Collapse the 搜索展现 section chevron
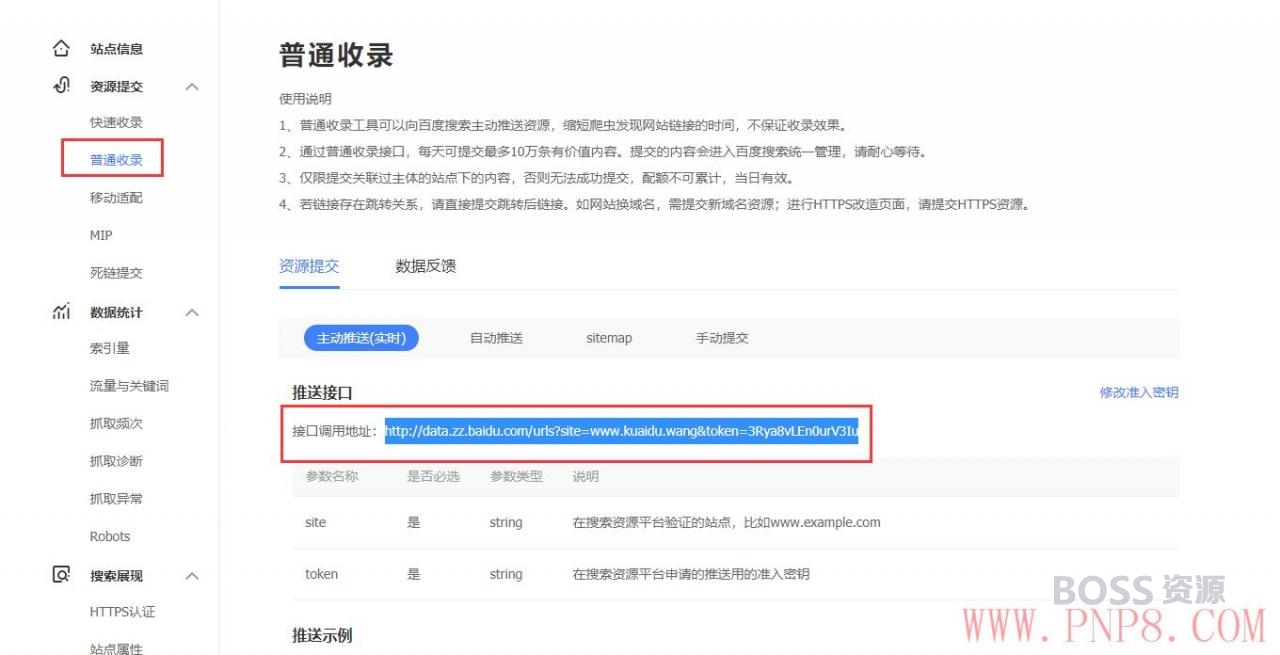 point(192,576)
